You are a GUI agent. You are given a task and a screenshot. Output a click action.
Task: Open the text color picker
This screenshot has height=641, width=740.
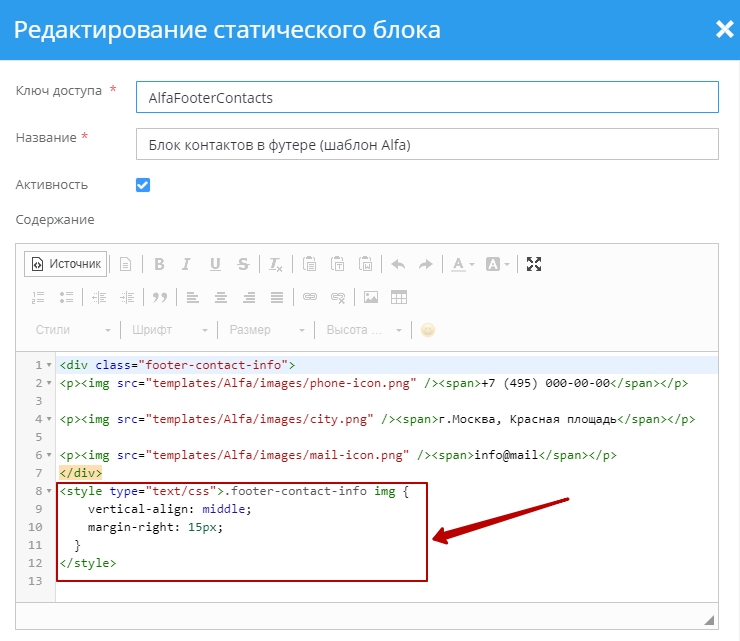click(461, 264)
